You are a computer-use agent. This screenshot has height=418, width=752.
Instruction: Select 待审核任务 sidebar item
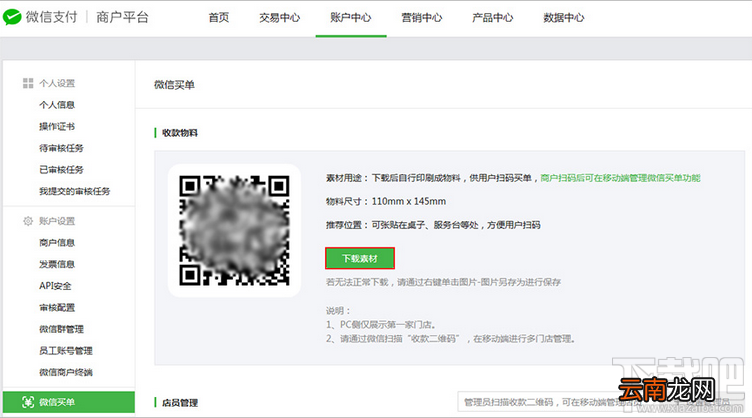(61, 148)
